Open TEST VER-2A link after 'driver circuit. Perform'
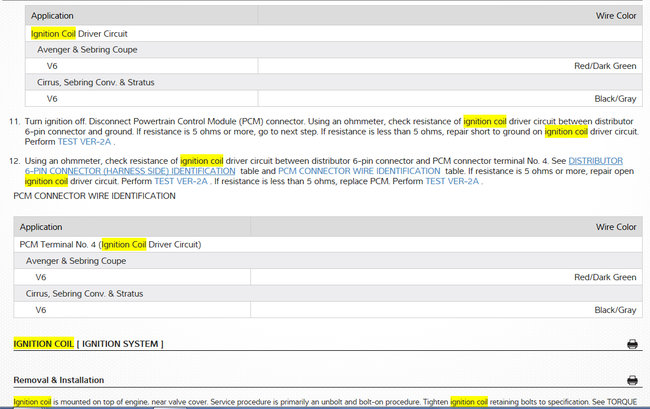Viewport: 650px width, 409px height. point(181,181)
